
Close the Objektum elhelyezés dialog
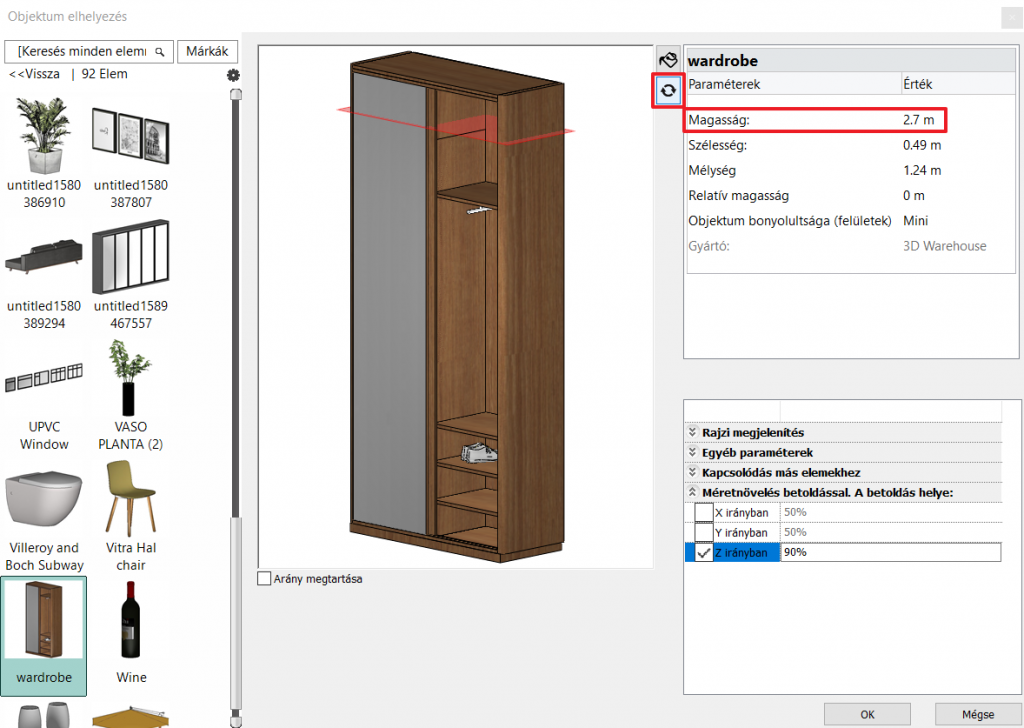point(1011,17)
